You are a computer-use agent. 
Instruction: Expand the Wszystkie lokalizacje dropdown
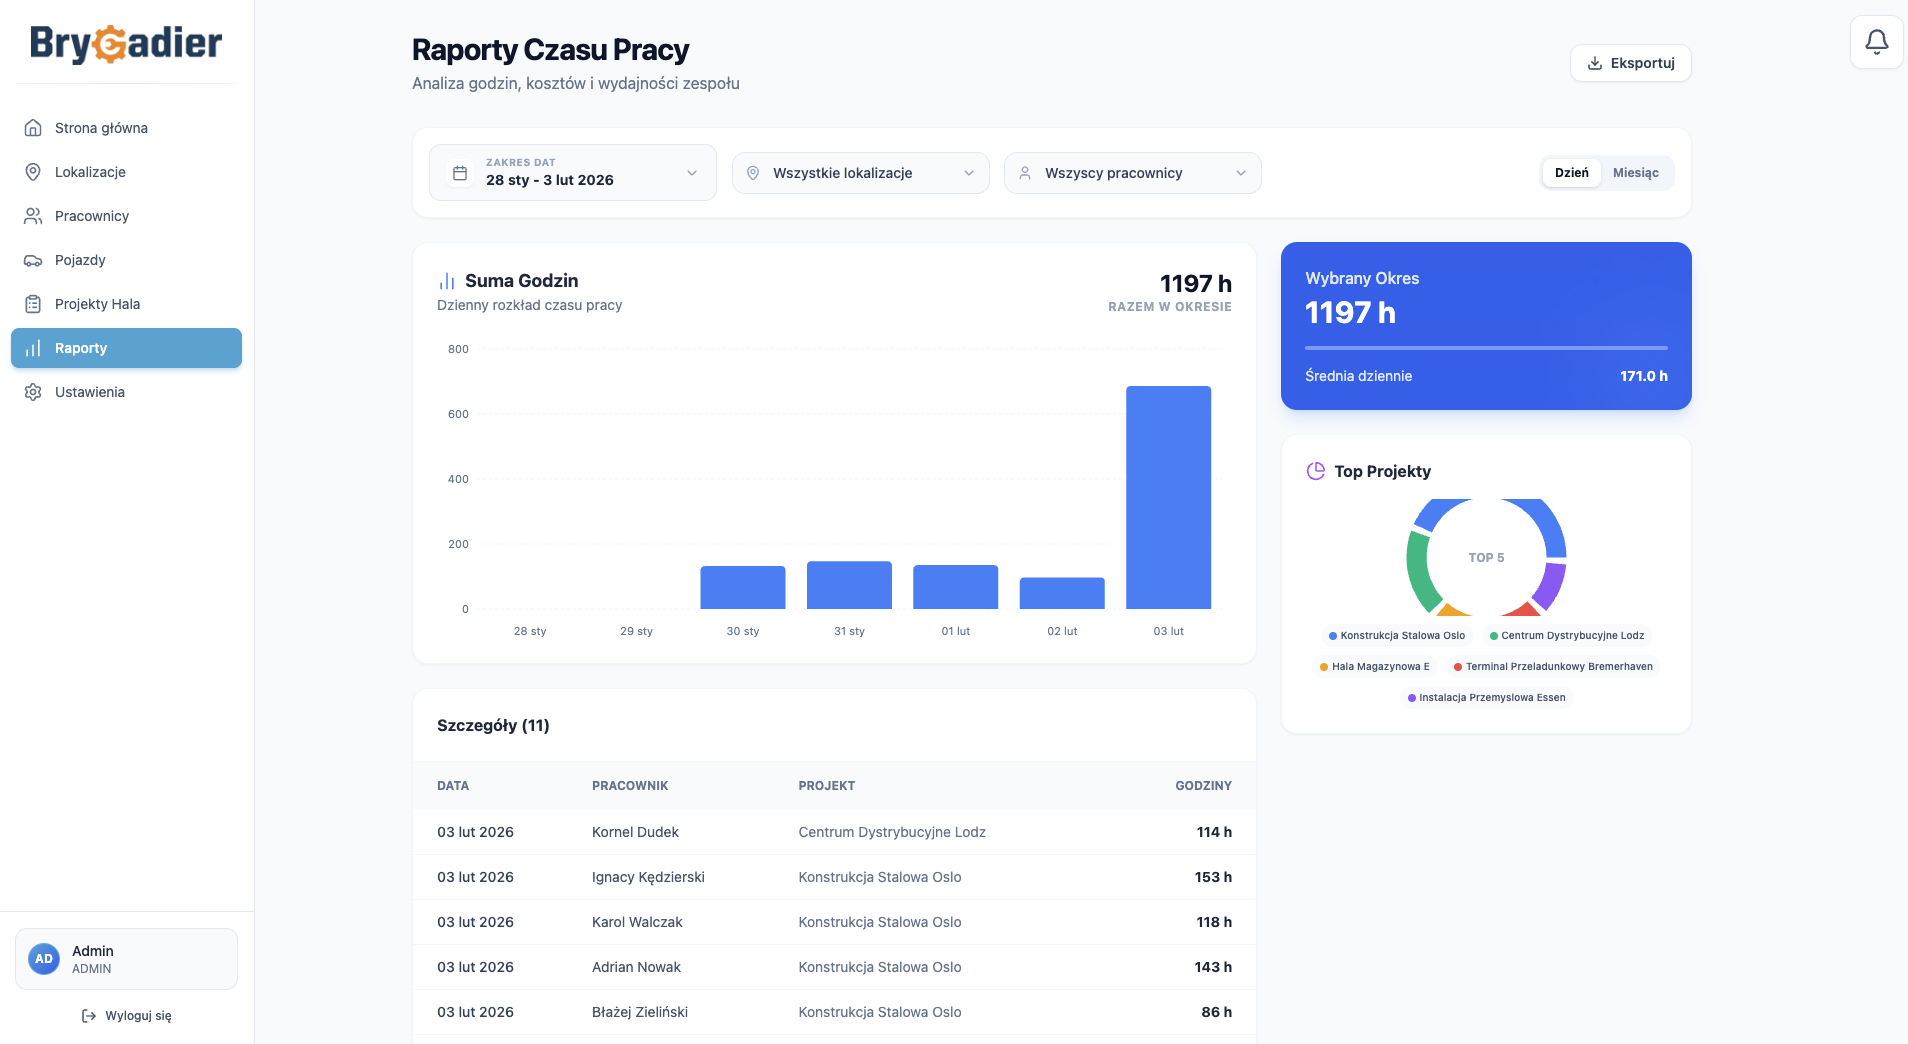pos(861,173)
